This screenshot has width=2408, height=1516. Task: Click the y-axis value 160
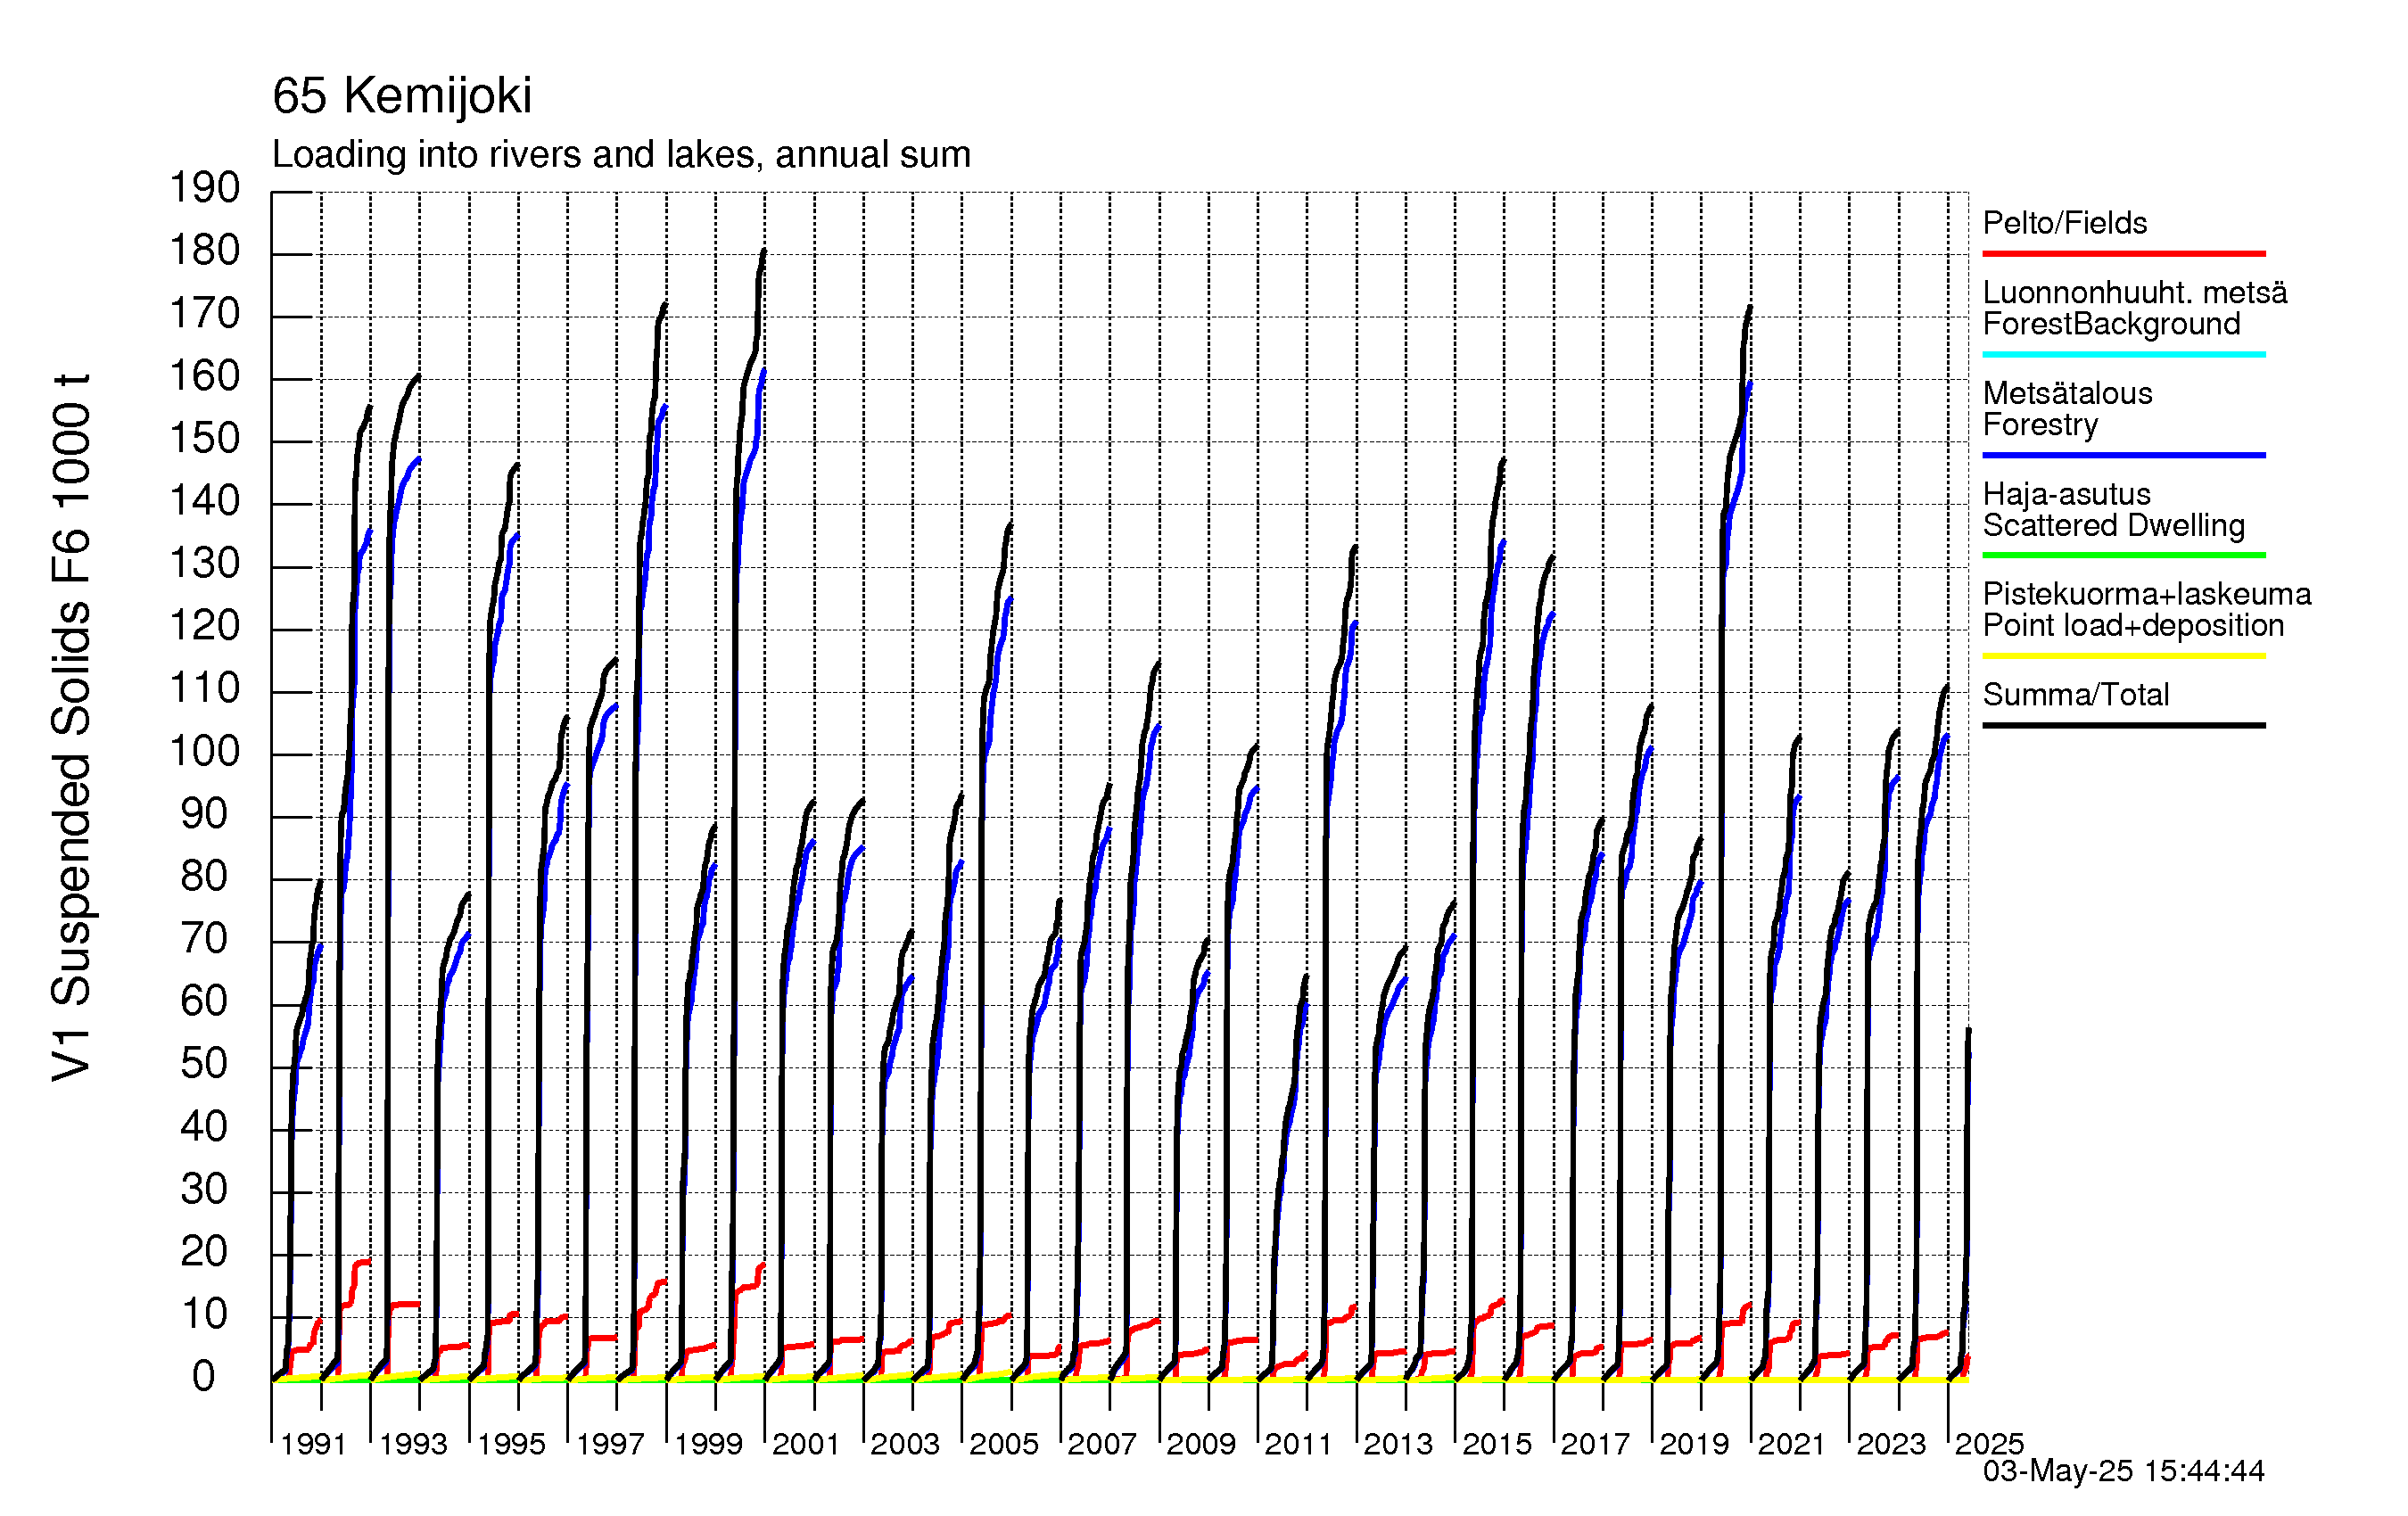pos(204,377)
